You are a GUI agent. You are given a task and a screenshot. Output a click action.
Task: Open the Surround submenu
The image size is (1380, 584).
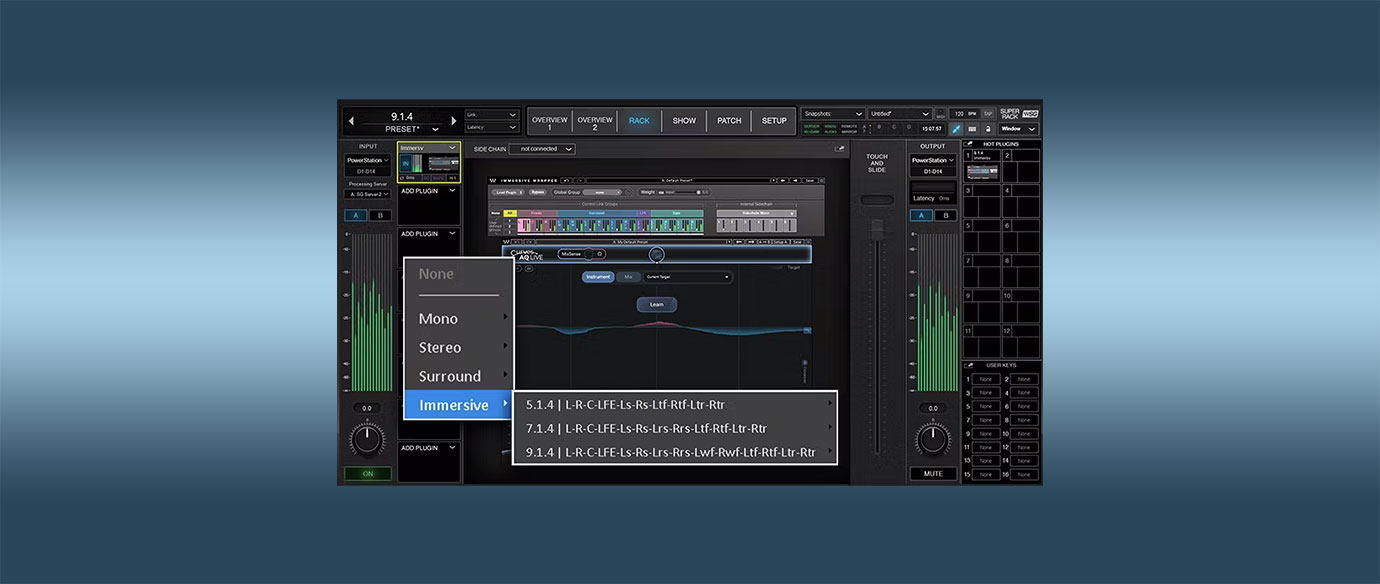coord(458,377)
